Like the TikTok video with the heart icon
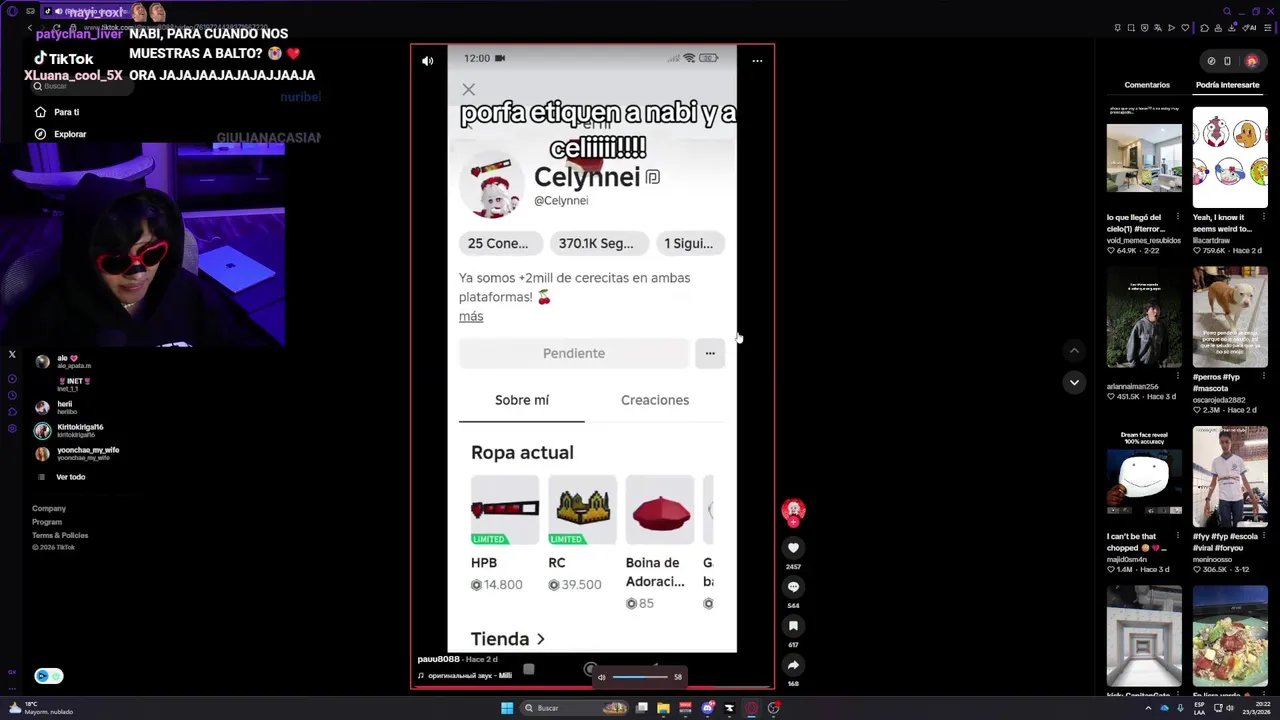 coord(793,548)
